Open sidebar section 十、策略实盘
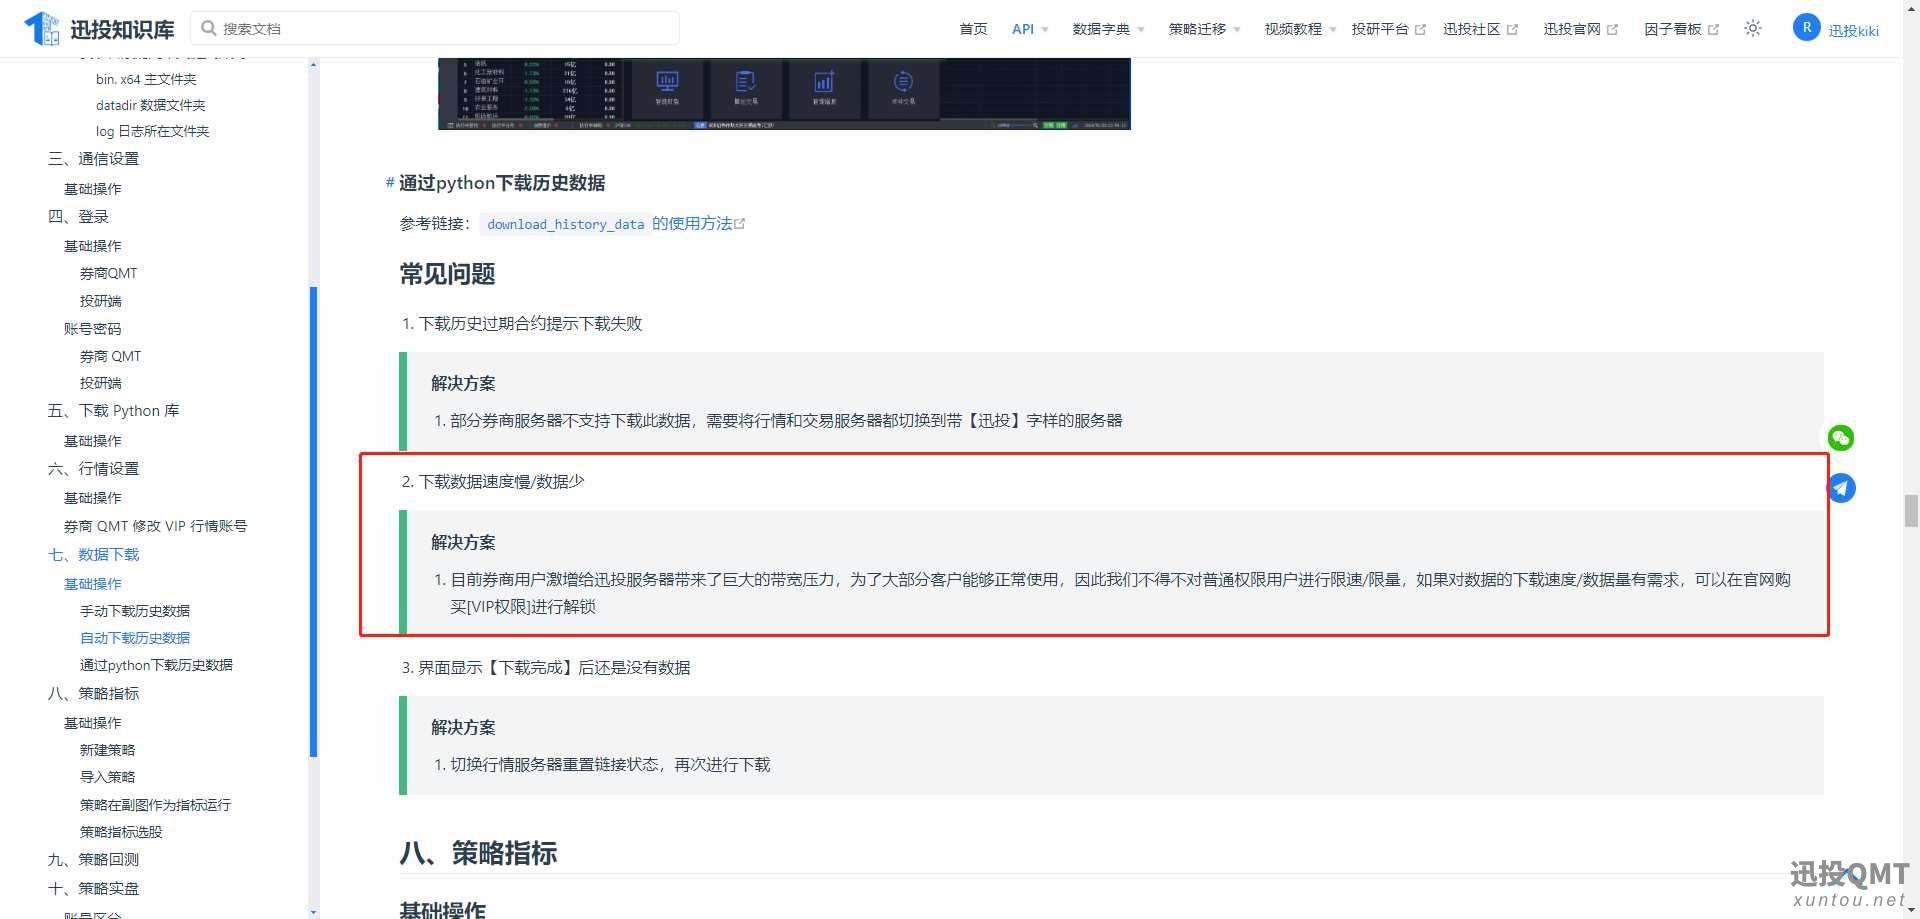The height and width of the screenshot is (919, 1920). click(x=93, y=889)
